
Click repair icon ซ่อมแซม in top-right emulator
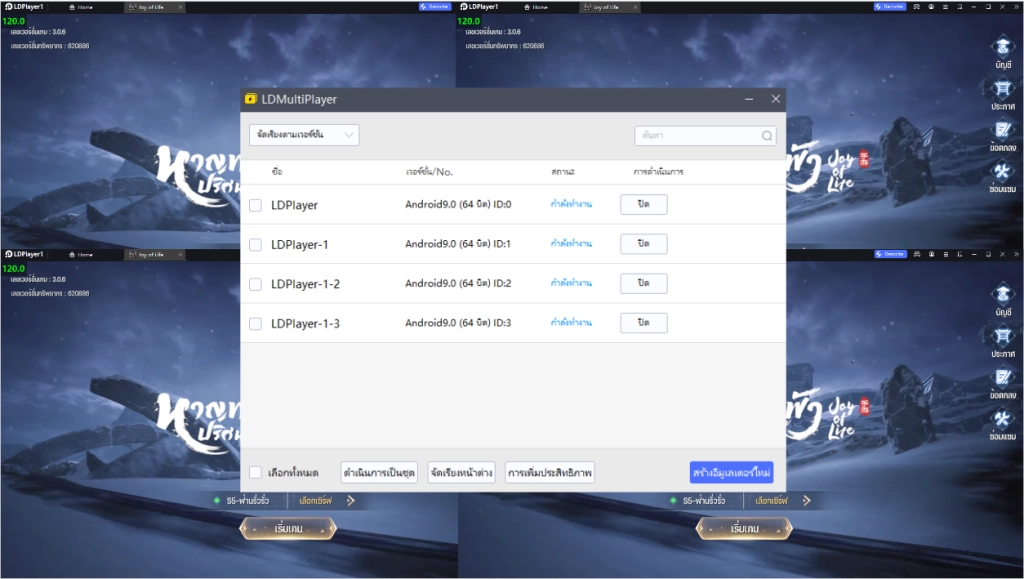(1002, 177)
